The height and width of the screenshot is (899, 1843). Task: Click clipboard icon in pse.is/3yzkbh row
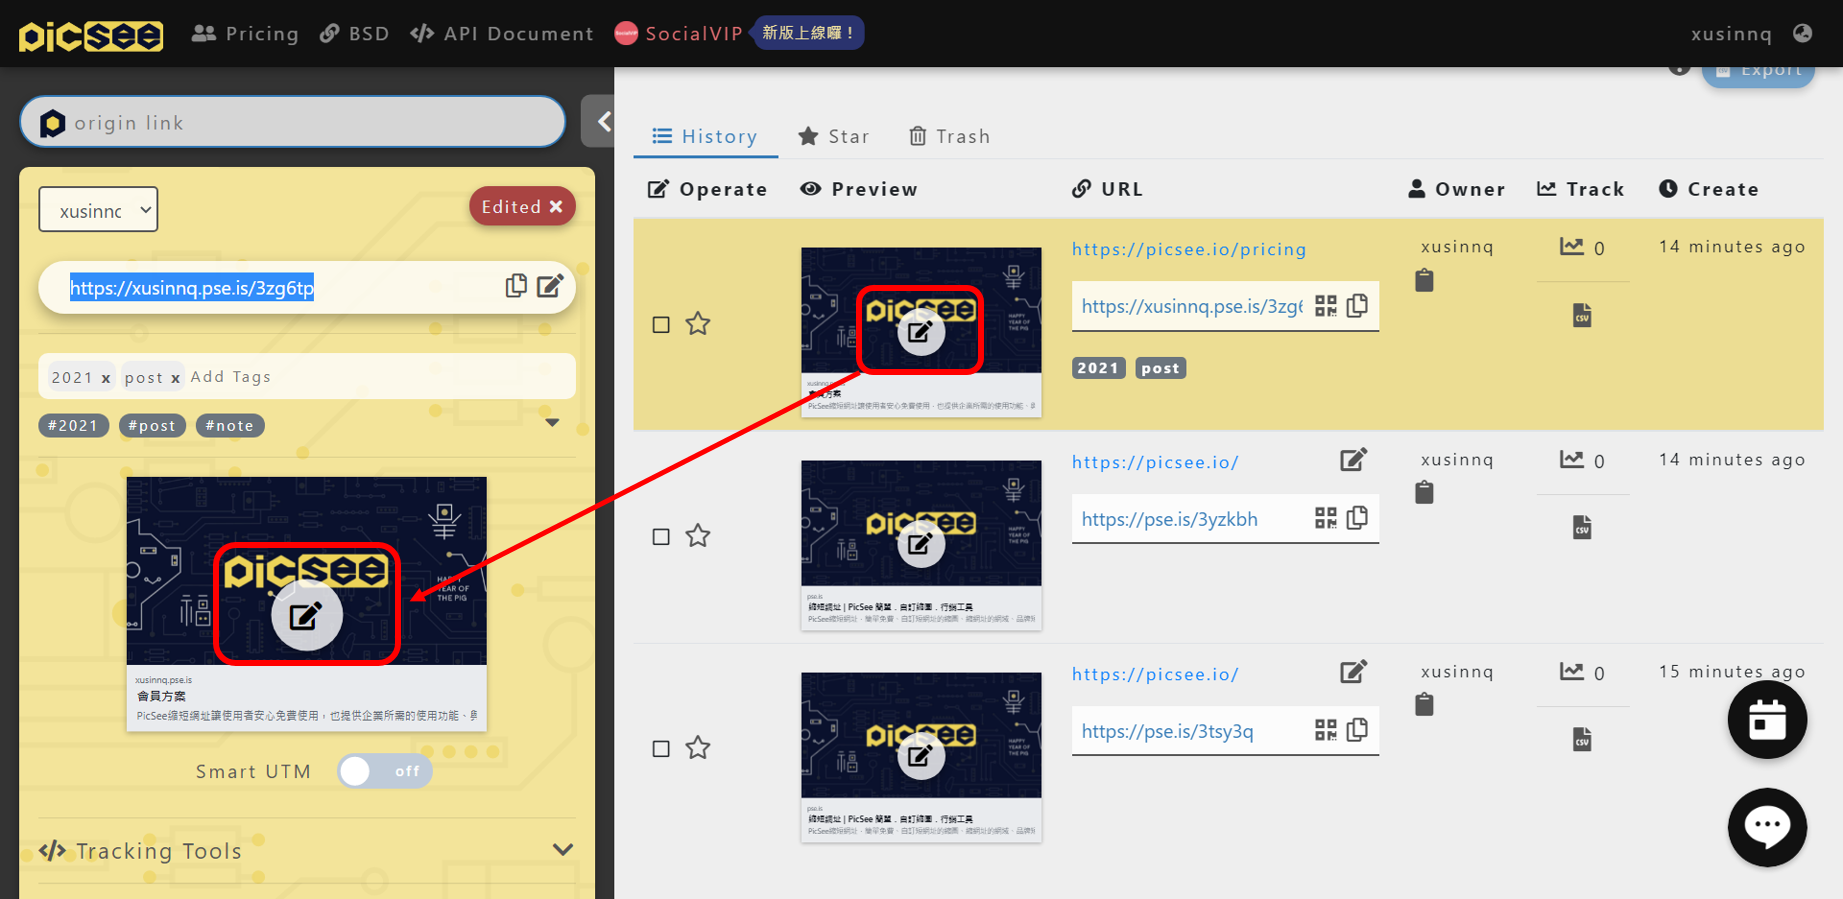click(x=1424, y=492)
